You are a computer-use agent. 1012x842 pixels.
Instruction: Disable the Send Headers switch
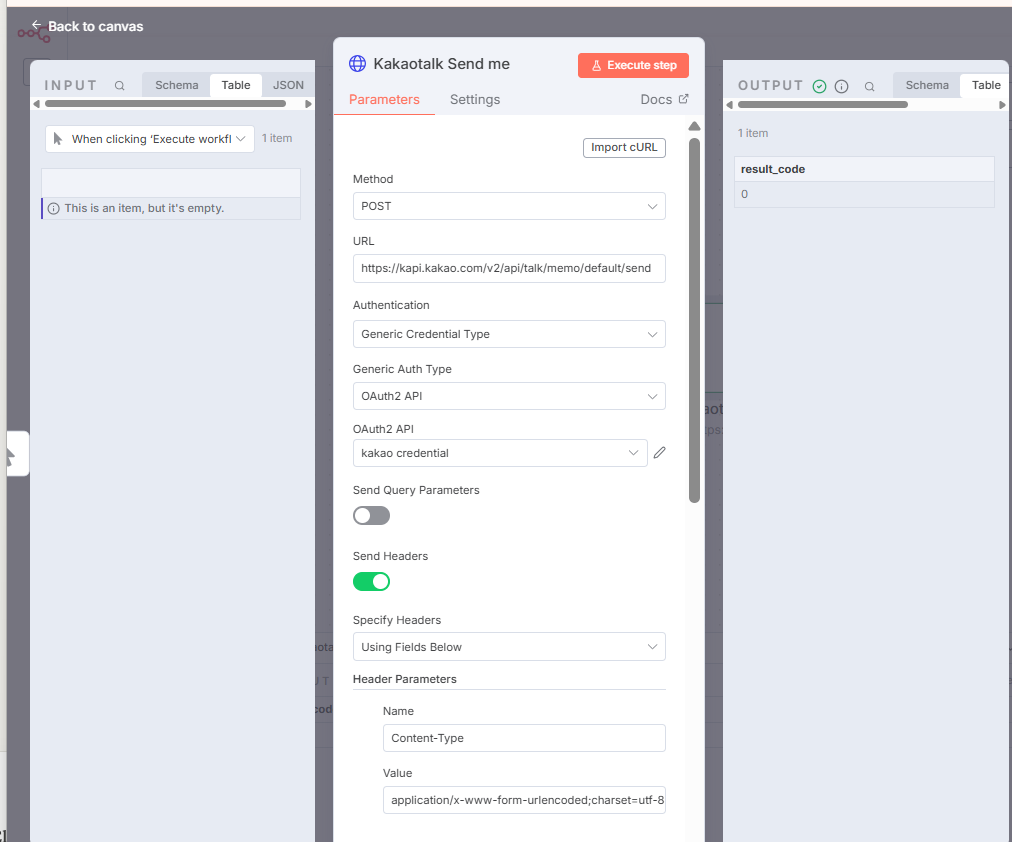pyautogui.click(x=371, y=581)
